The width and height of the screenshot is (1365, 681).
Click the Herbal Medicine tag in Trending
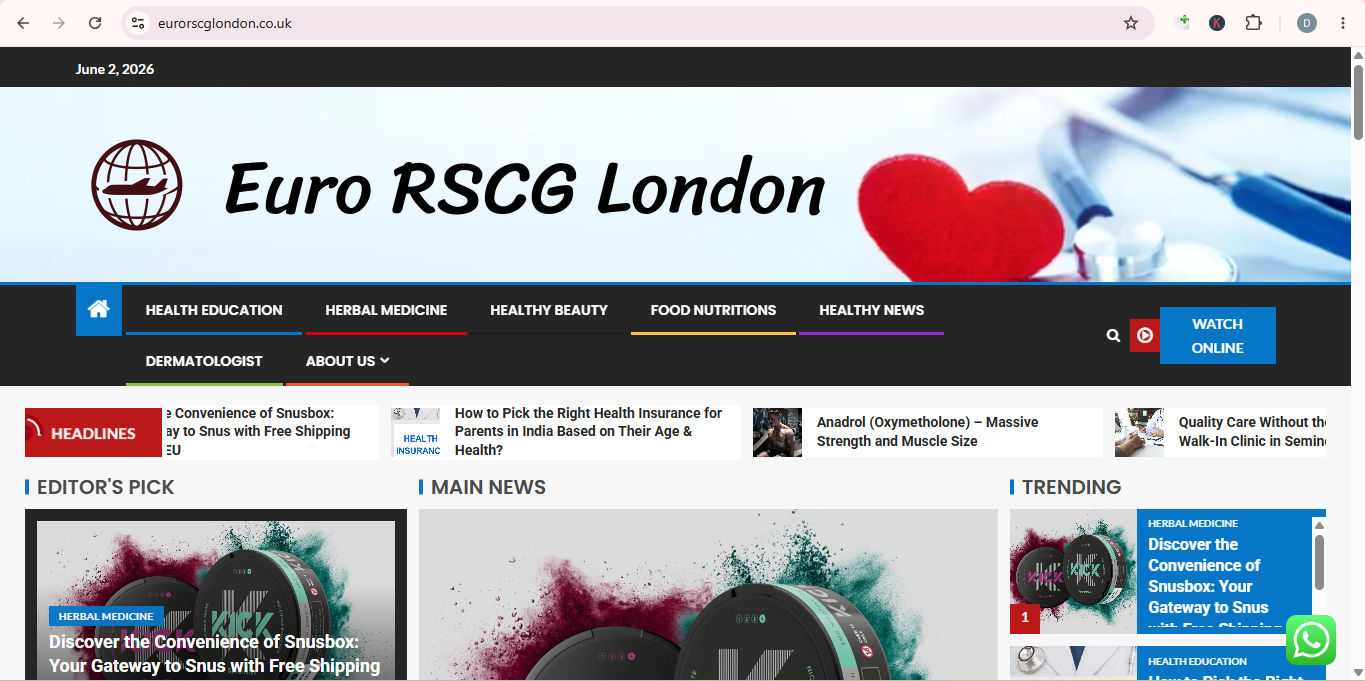pyautogui.click(x=1193, y=523)
